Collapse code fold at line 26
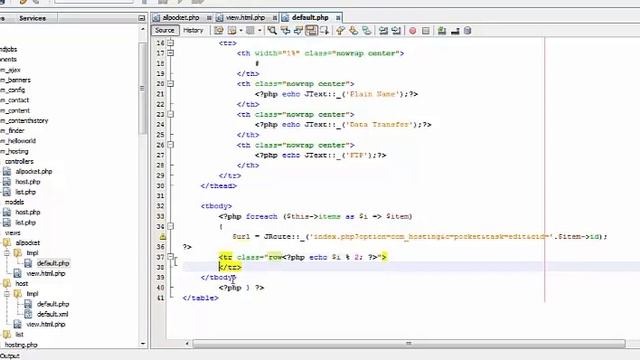The height and width of the screenshot is (360, 640). tap(171, 145)
